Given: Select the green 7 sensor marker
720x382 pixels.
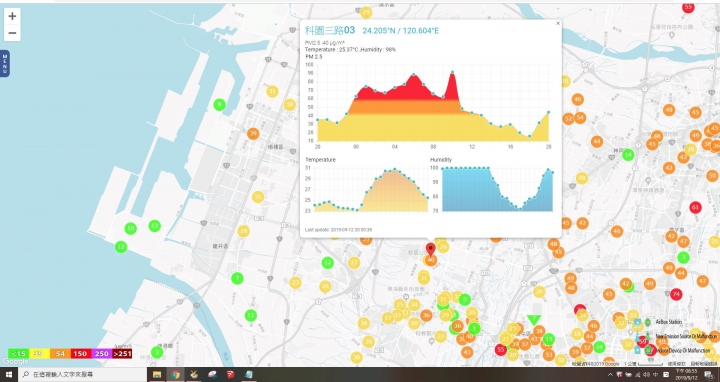Looking at the screenshot, I should click(x=237, y=278).
